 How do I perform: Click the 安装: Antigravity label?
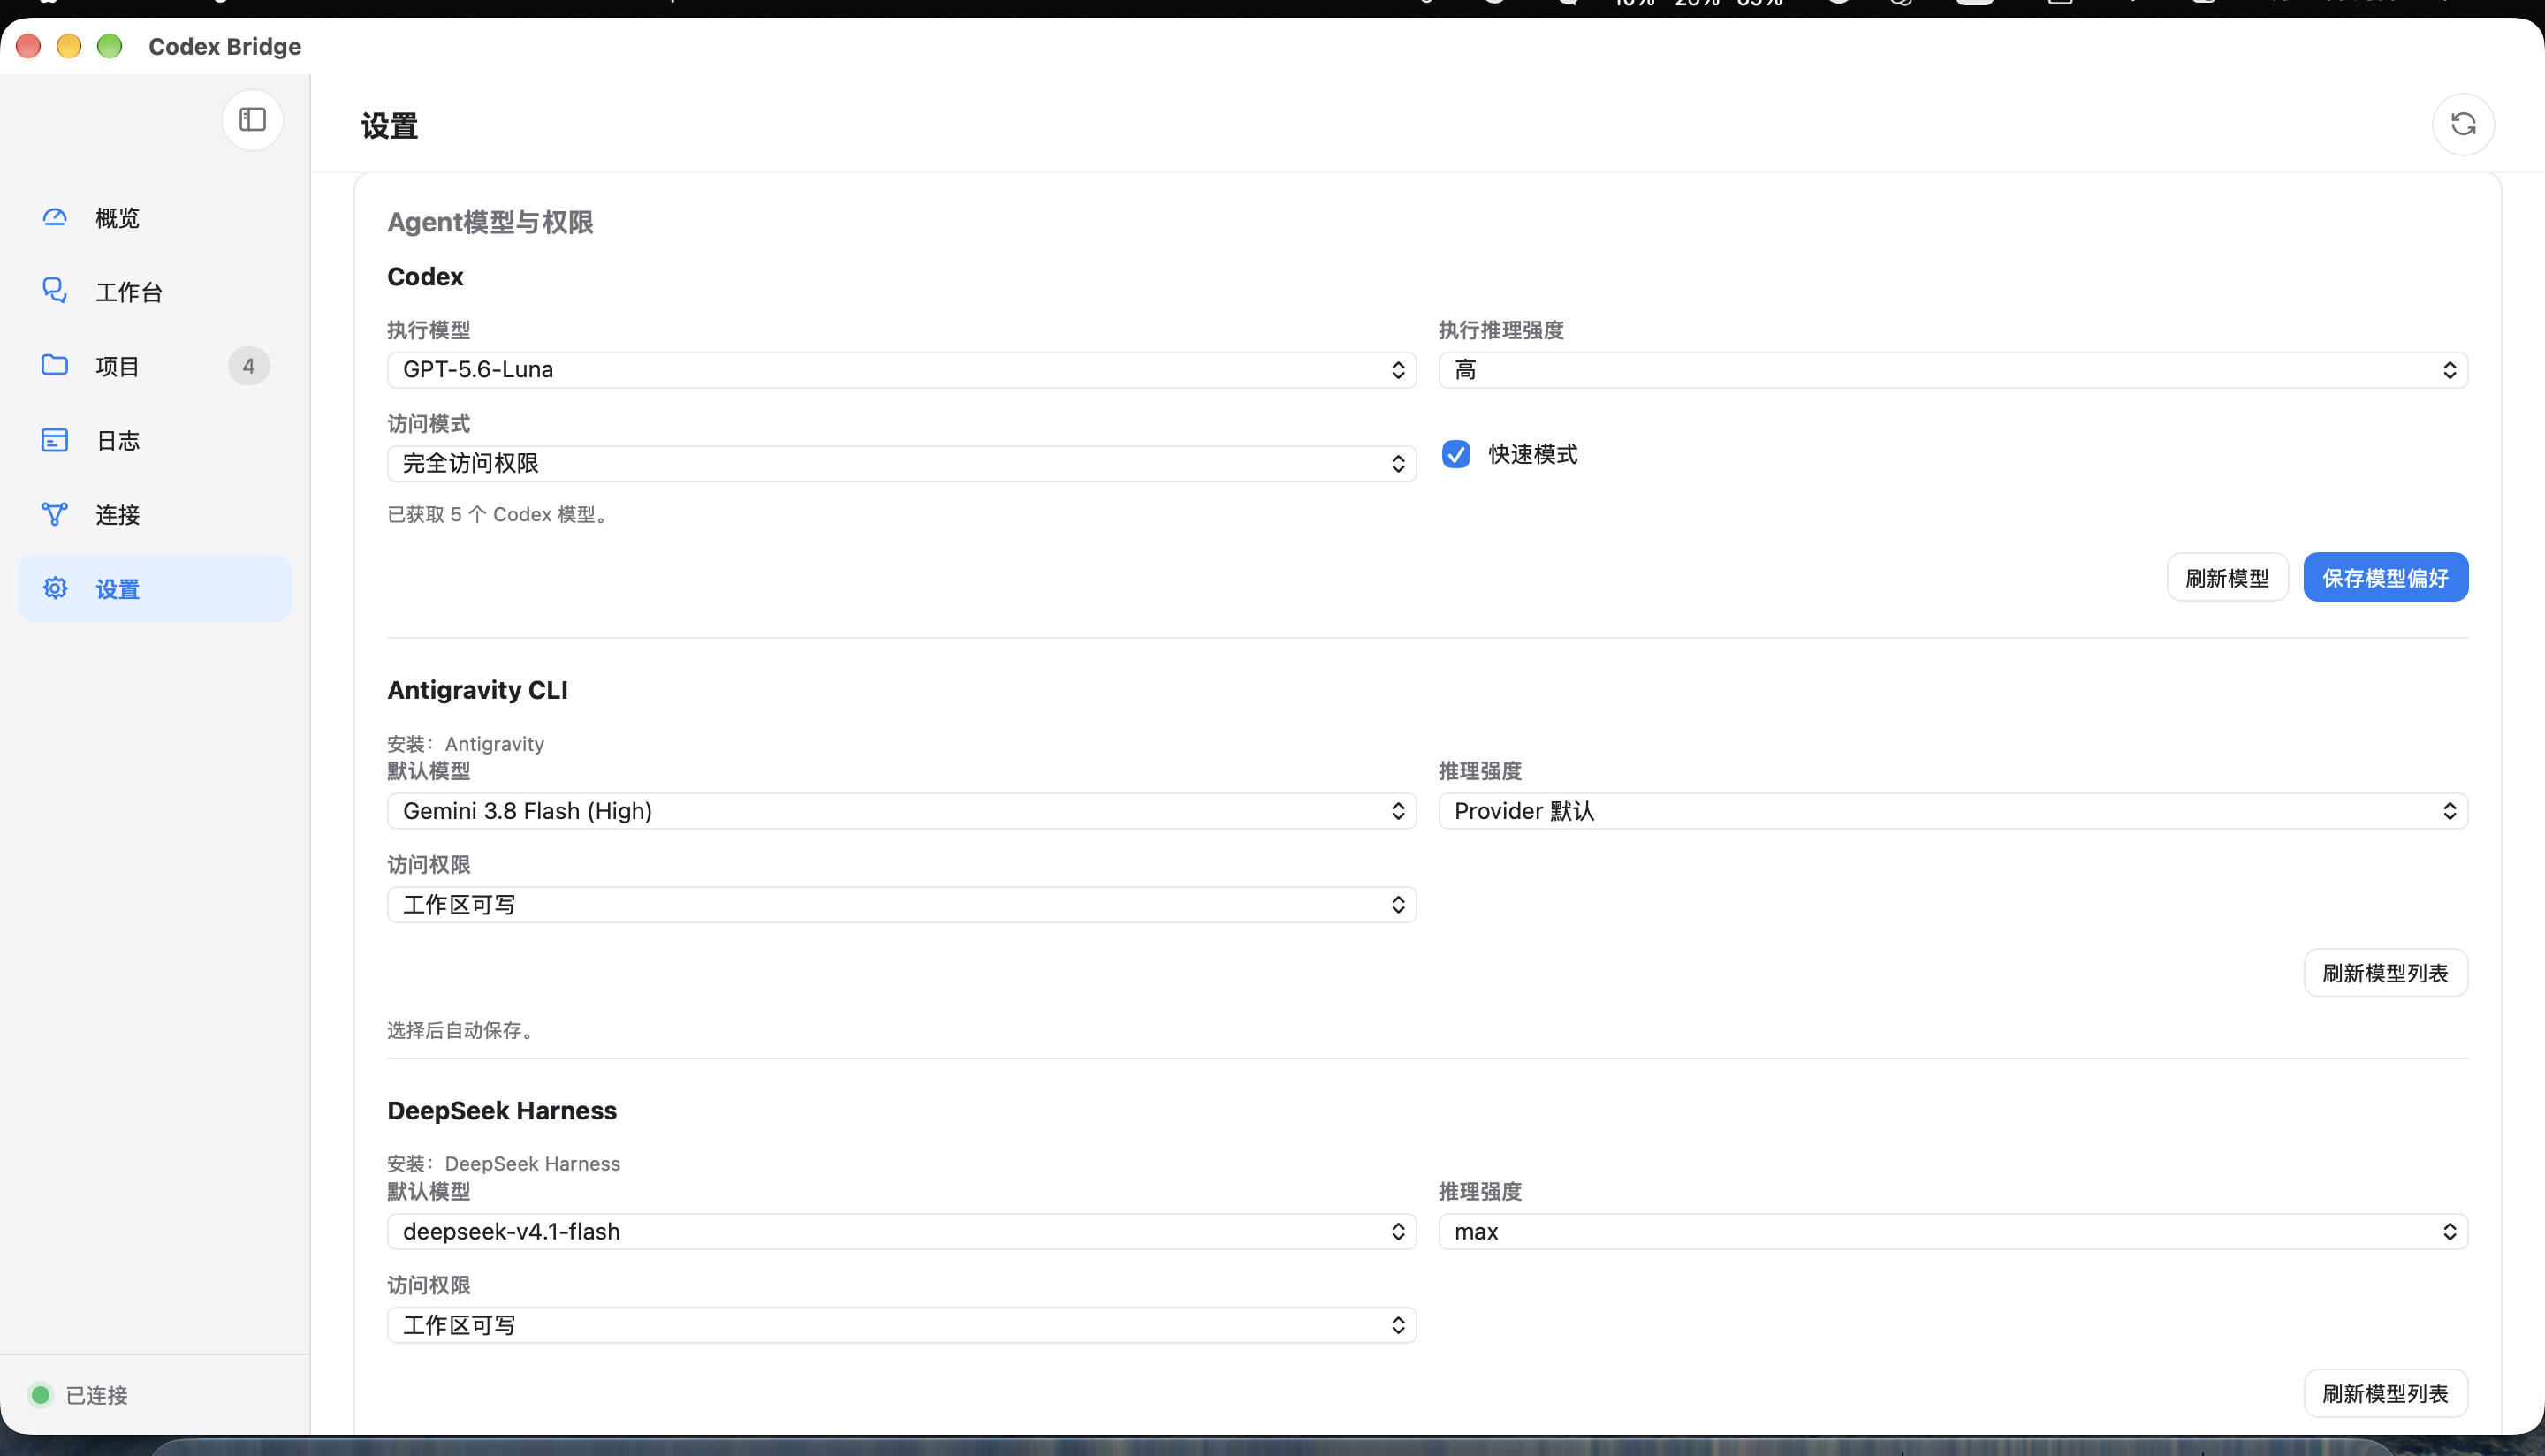[466, 744]
